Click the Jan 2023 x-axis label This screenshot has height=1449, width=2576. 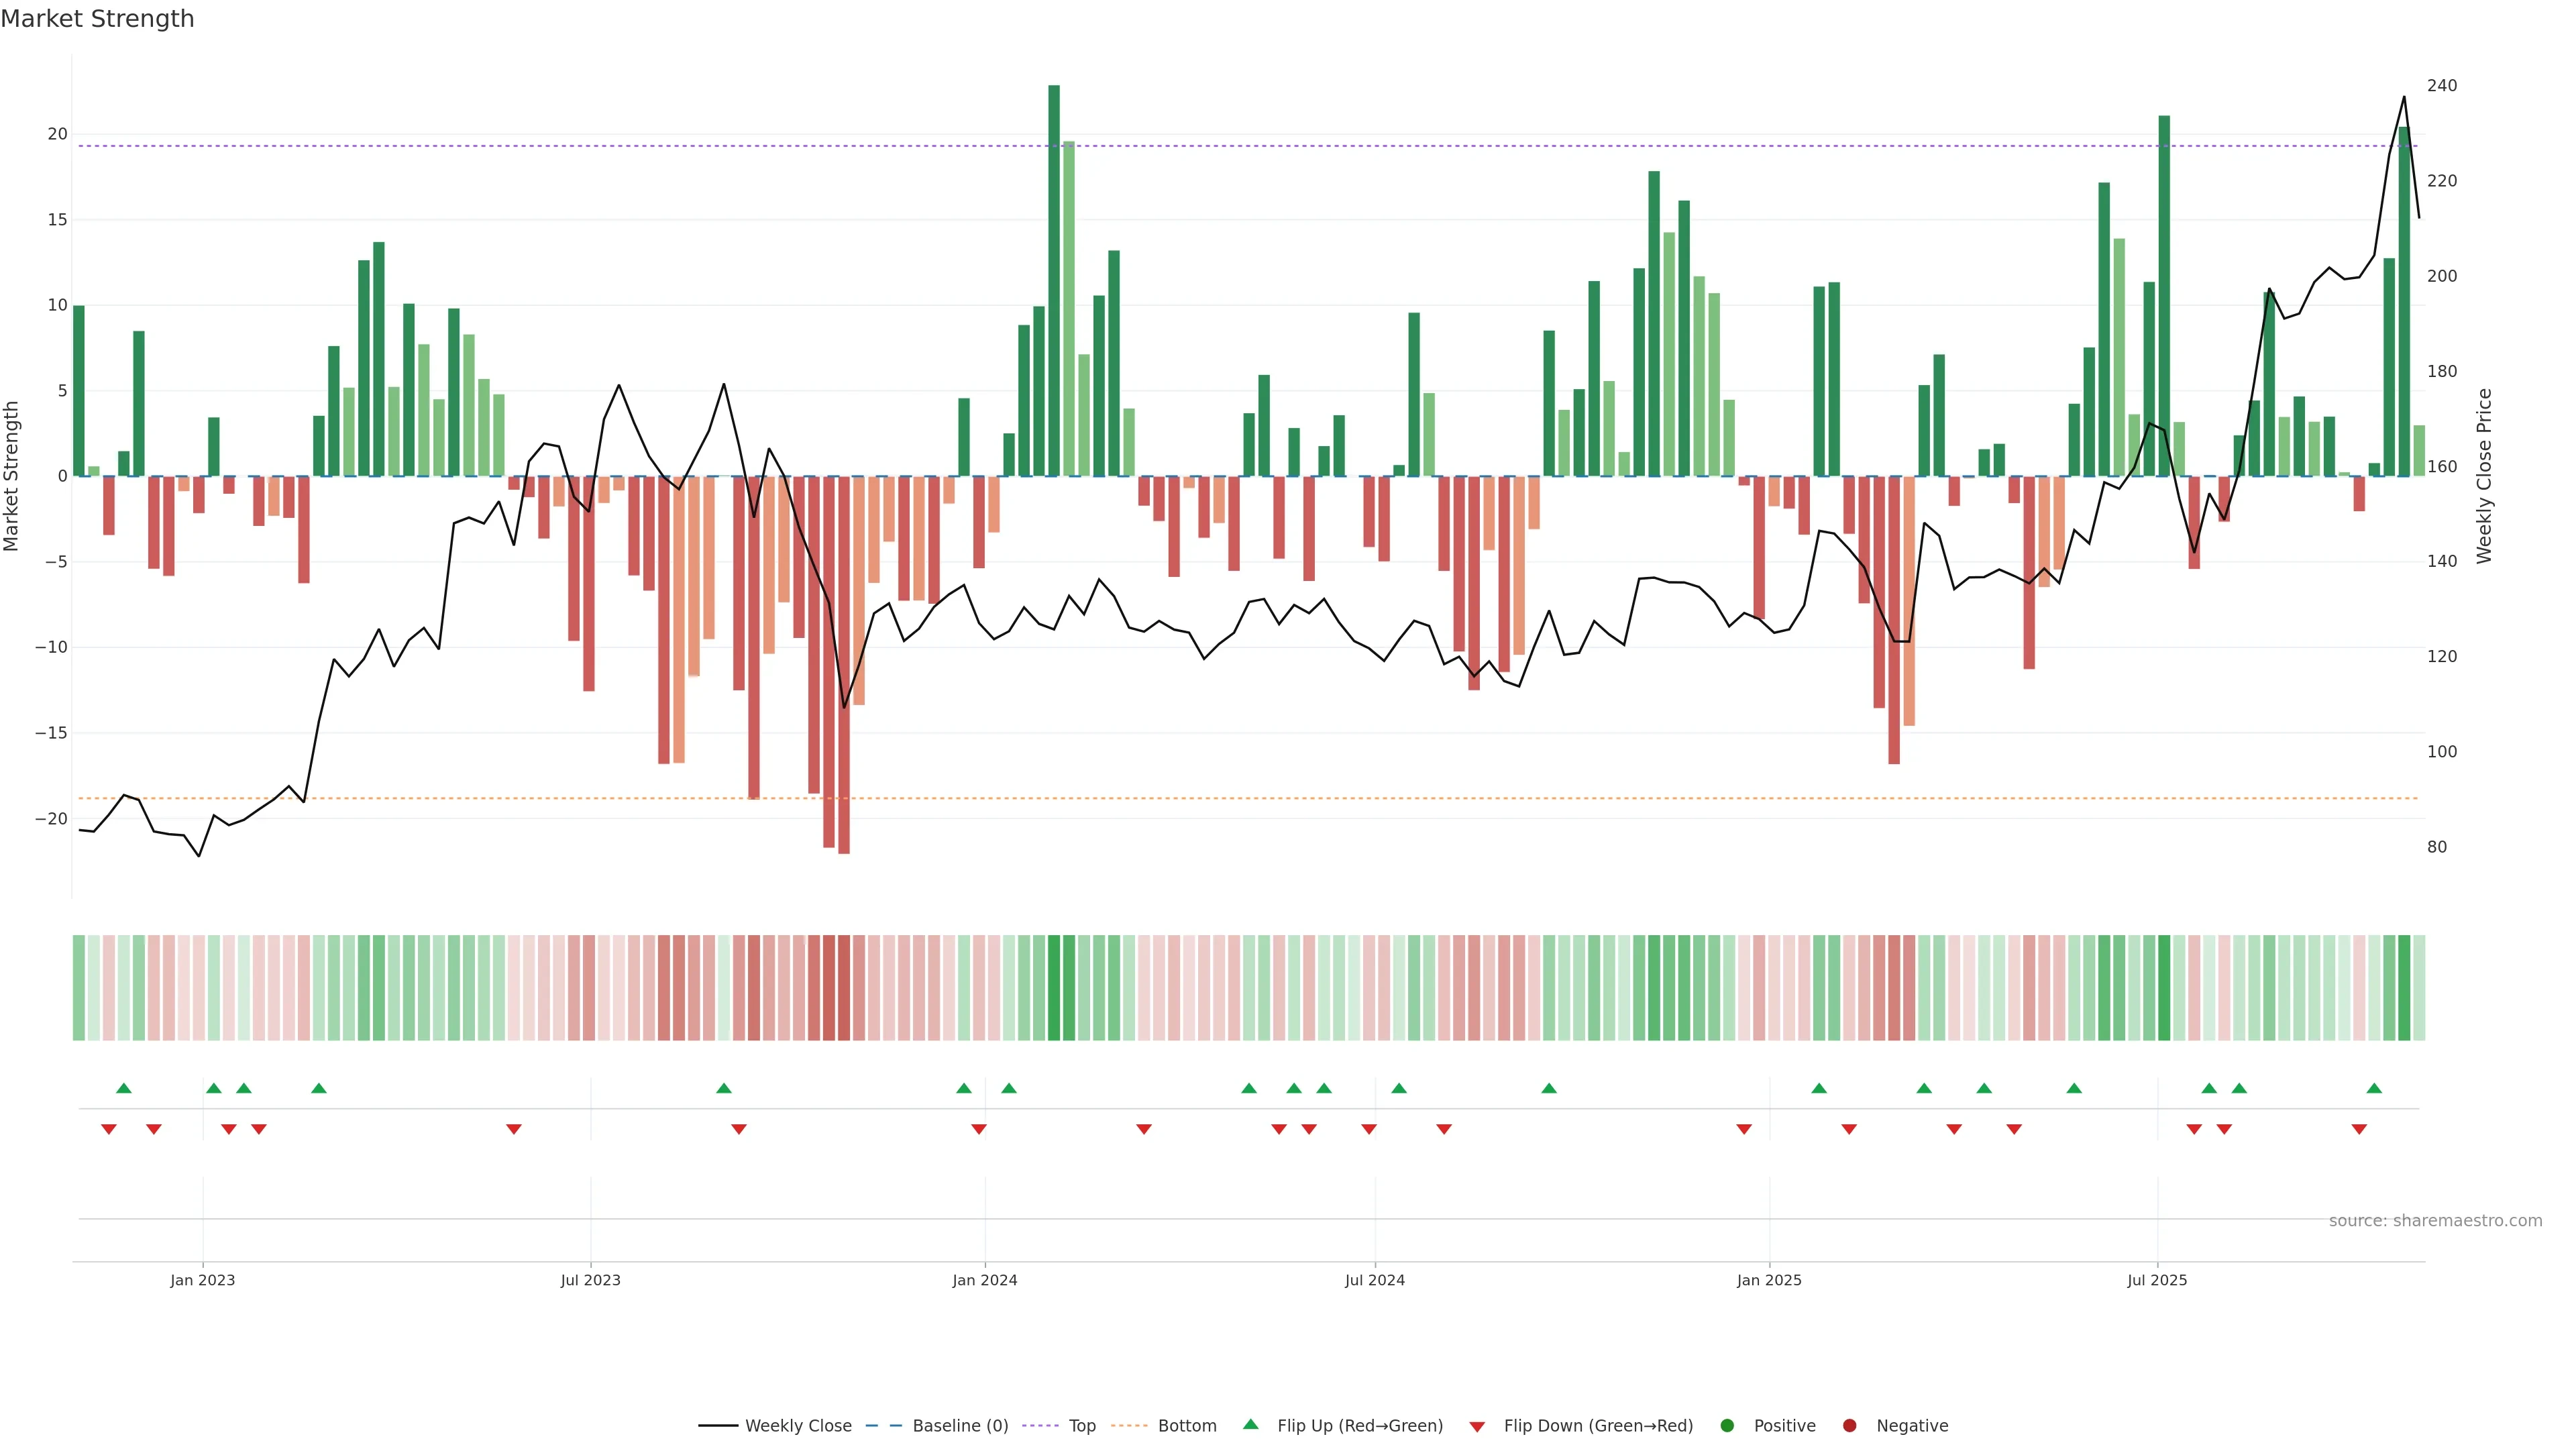tap(202, 1280)
